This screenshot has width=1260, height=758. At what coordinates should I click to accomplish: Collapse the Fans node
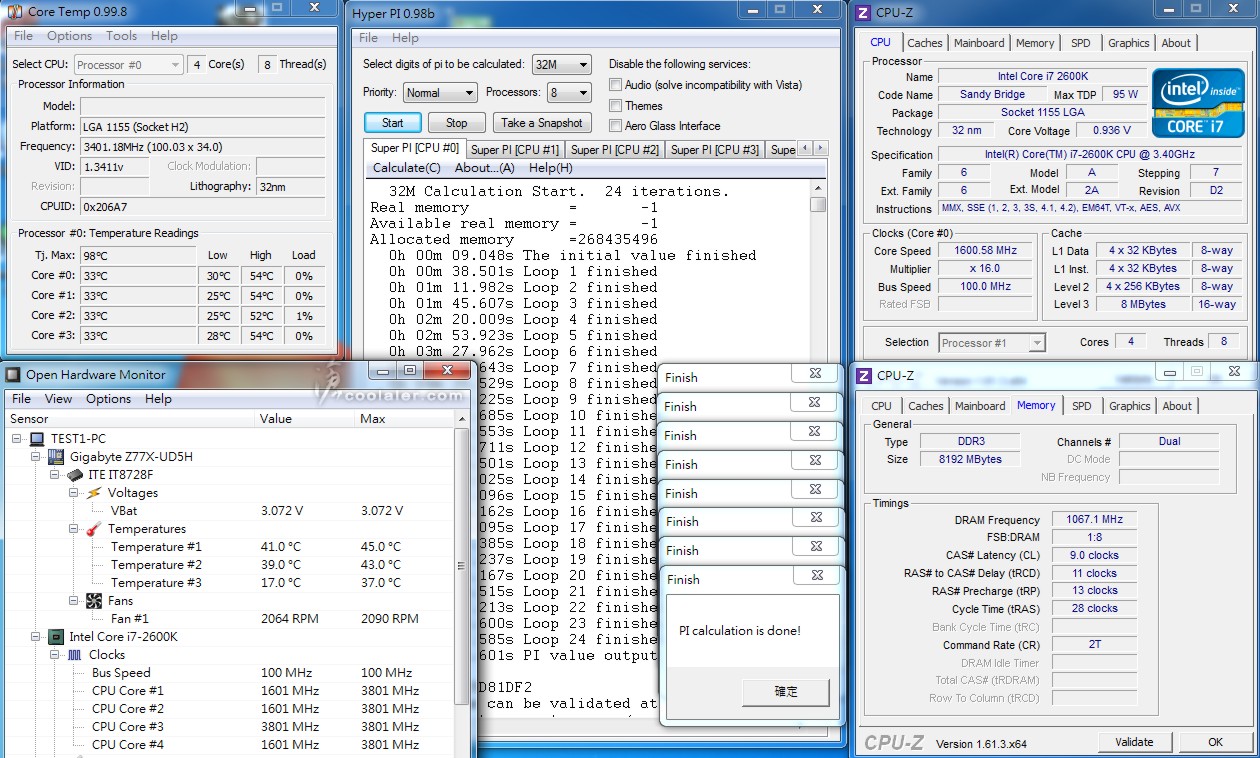coord(74,601)
